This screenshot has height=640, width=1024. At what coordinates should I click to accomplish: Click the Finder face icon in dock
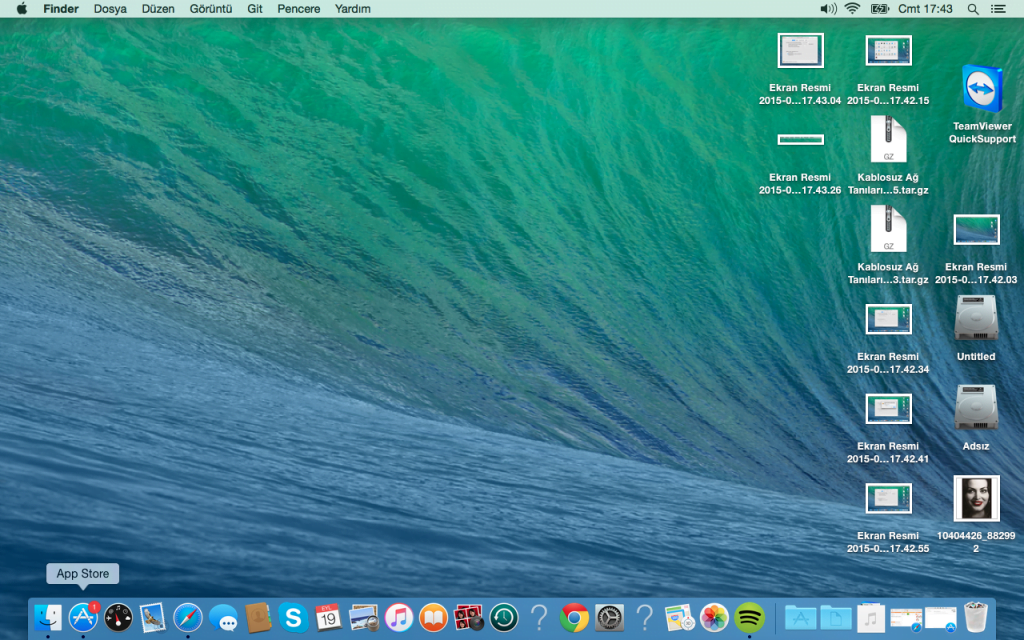tap(47, 617)
